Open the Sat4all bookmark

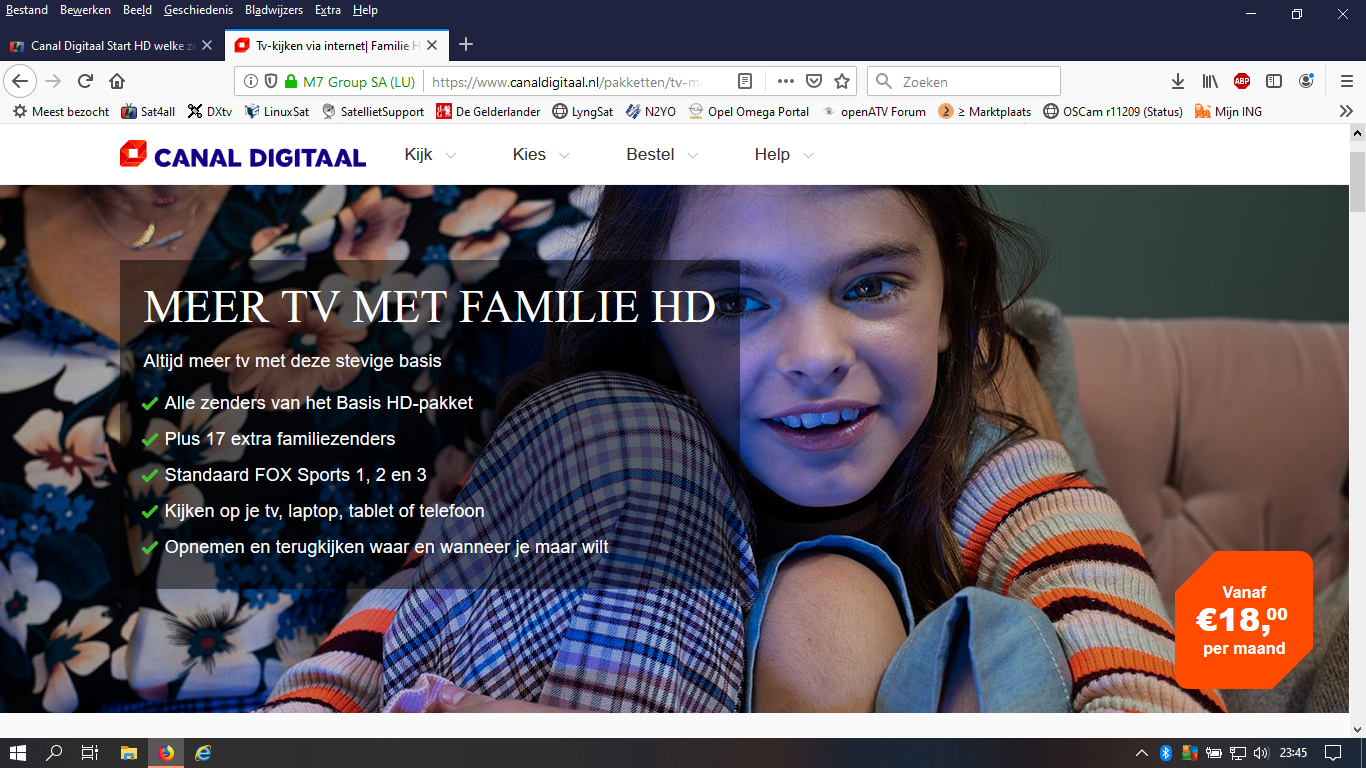(x=147, y=111)
